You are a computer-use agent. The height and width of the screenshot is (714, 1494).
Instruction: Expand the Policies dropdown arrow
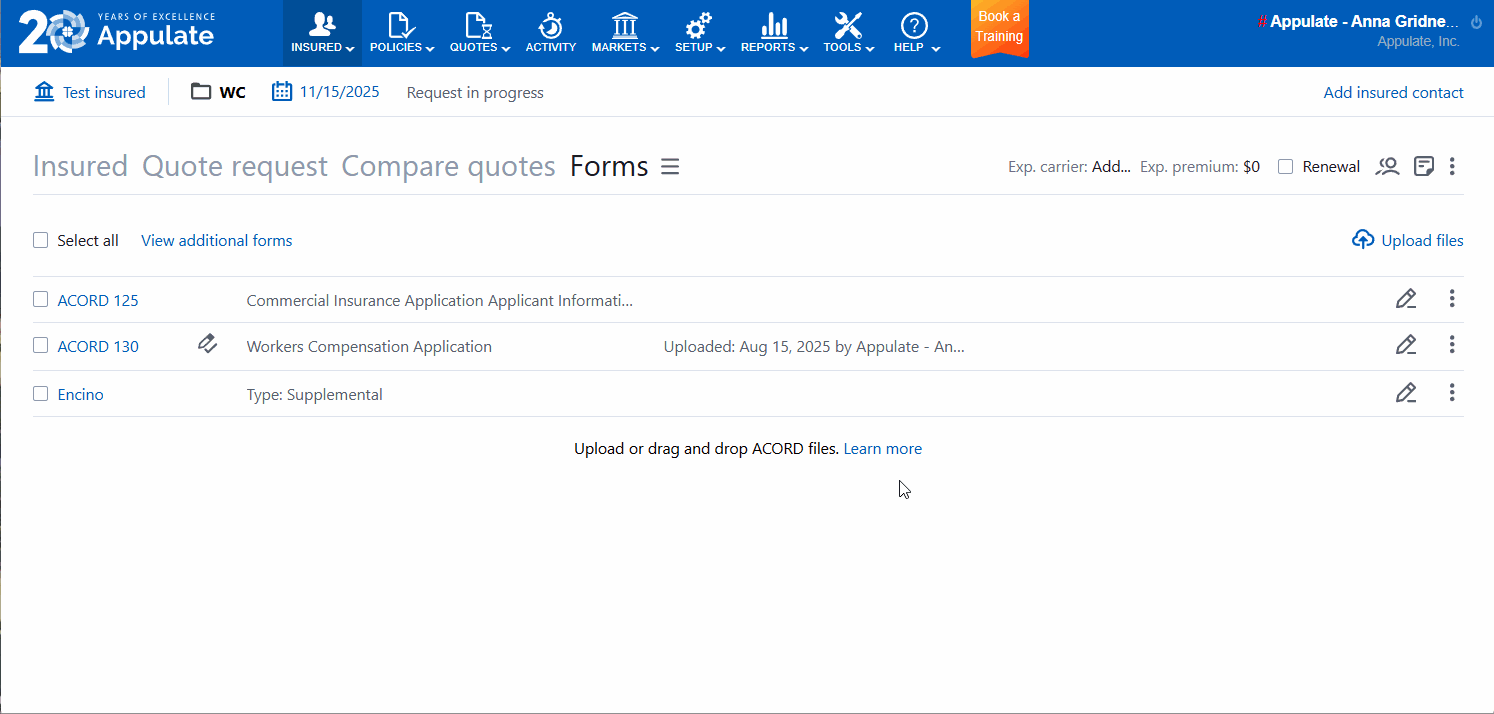[429, 48]
